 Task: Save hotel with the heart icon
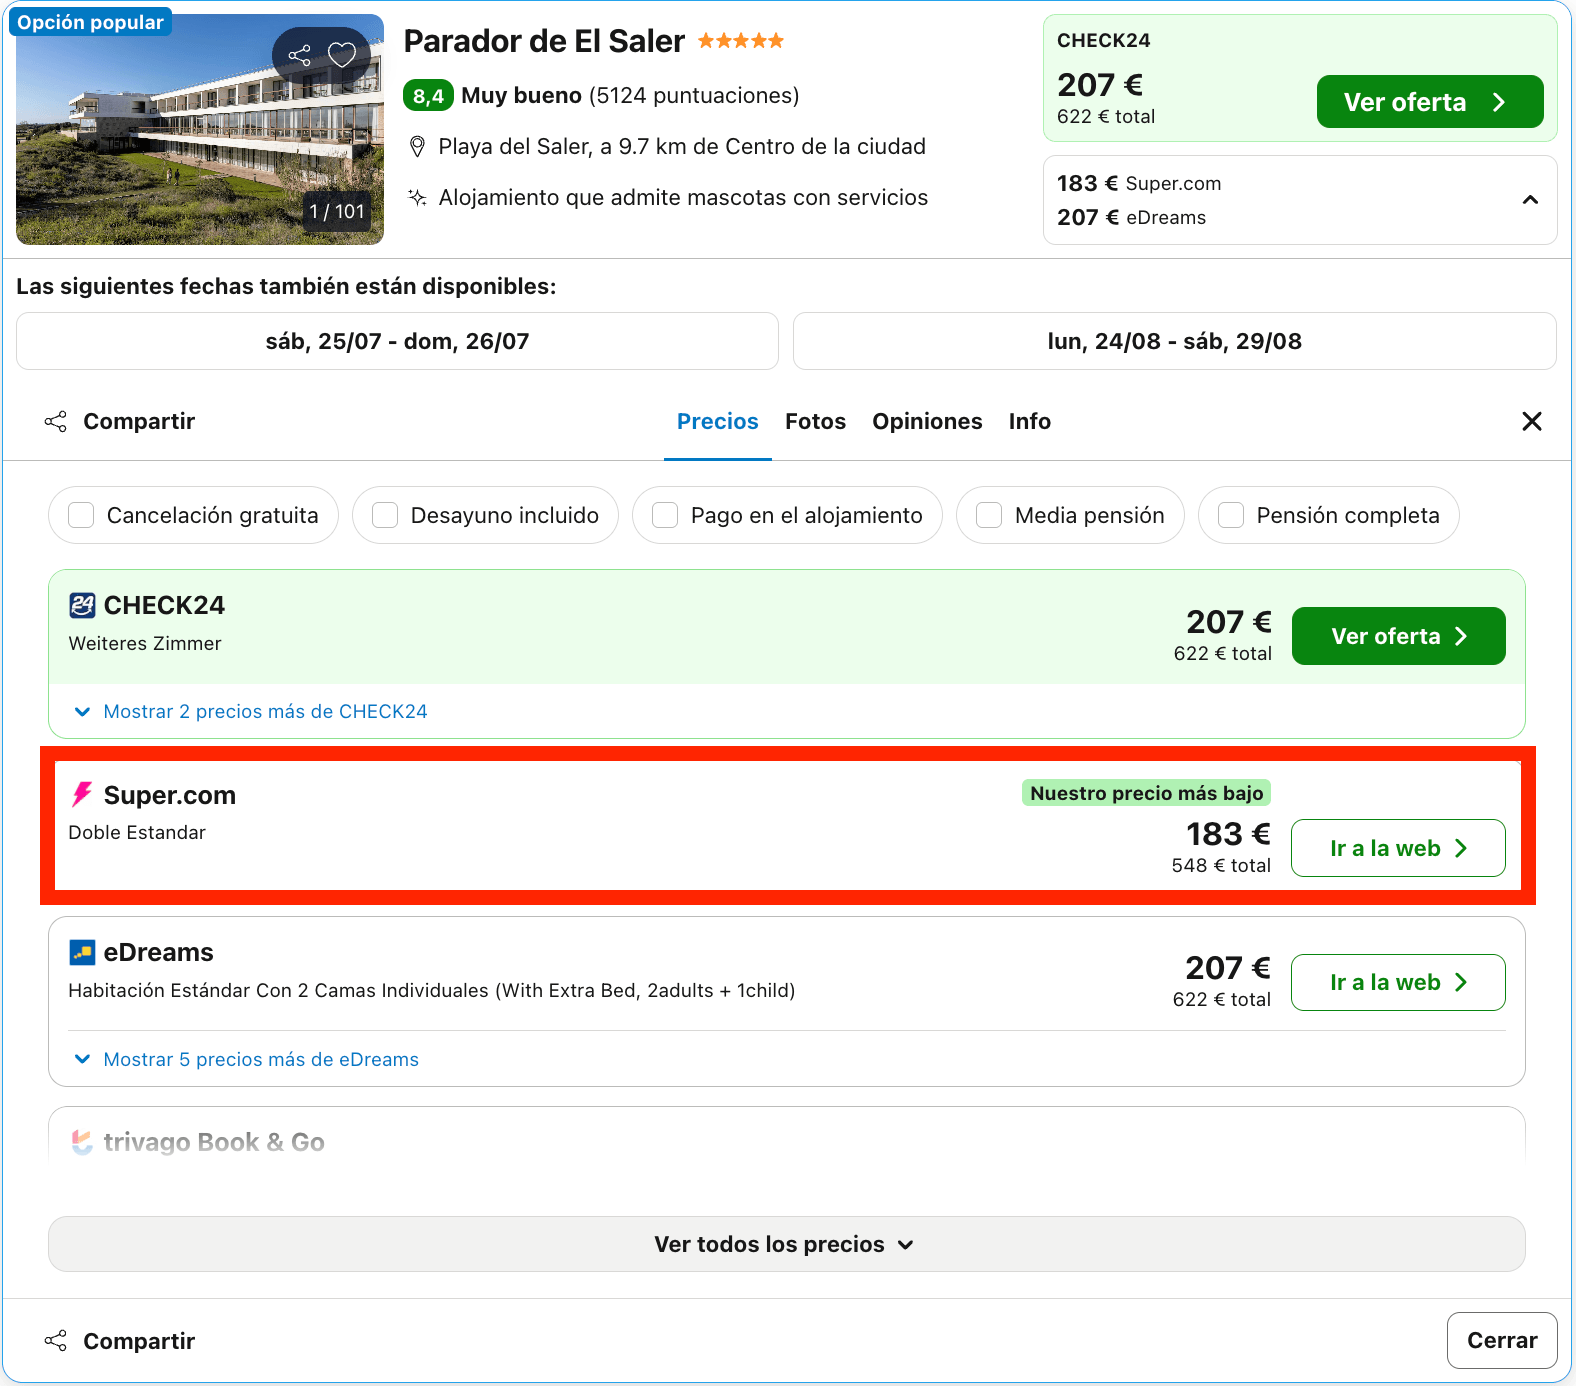pos(342,55)
